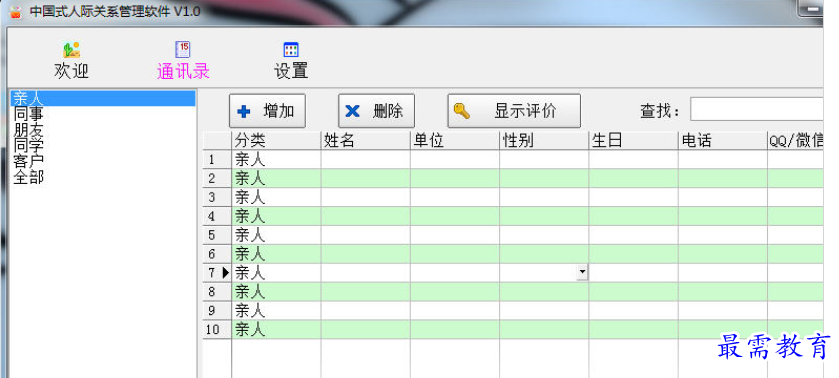Viewport: 839px width, 378px height.
Task: Click the 姓名 column header
Action: tap(365, 140)
